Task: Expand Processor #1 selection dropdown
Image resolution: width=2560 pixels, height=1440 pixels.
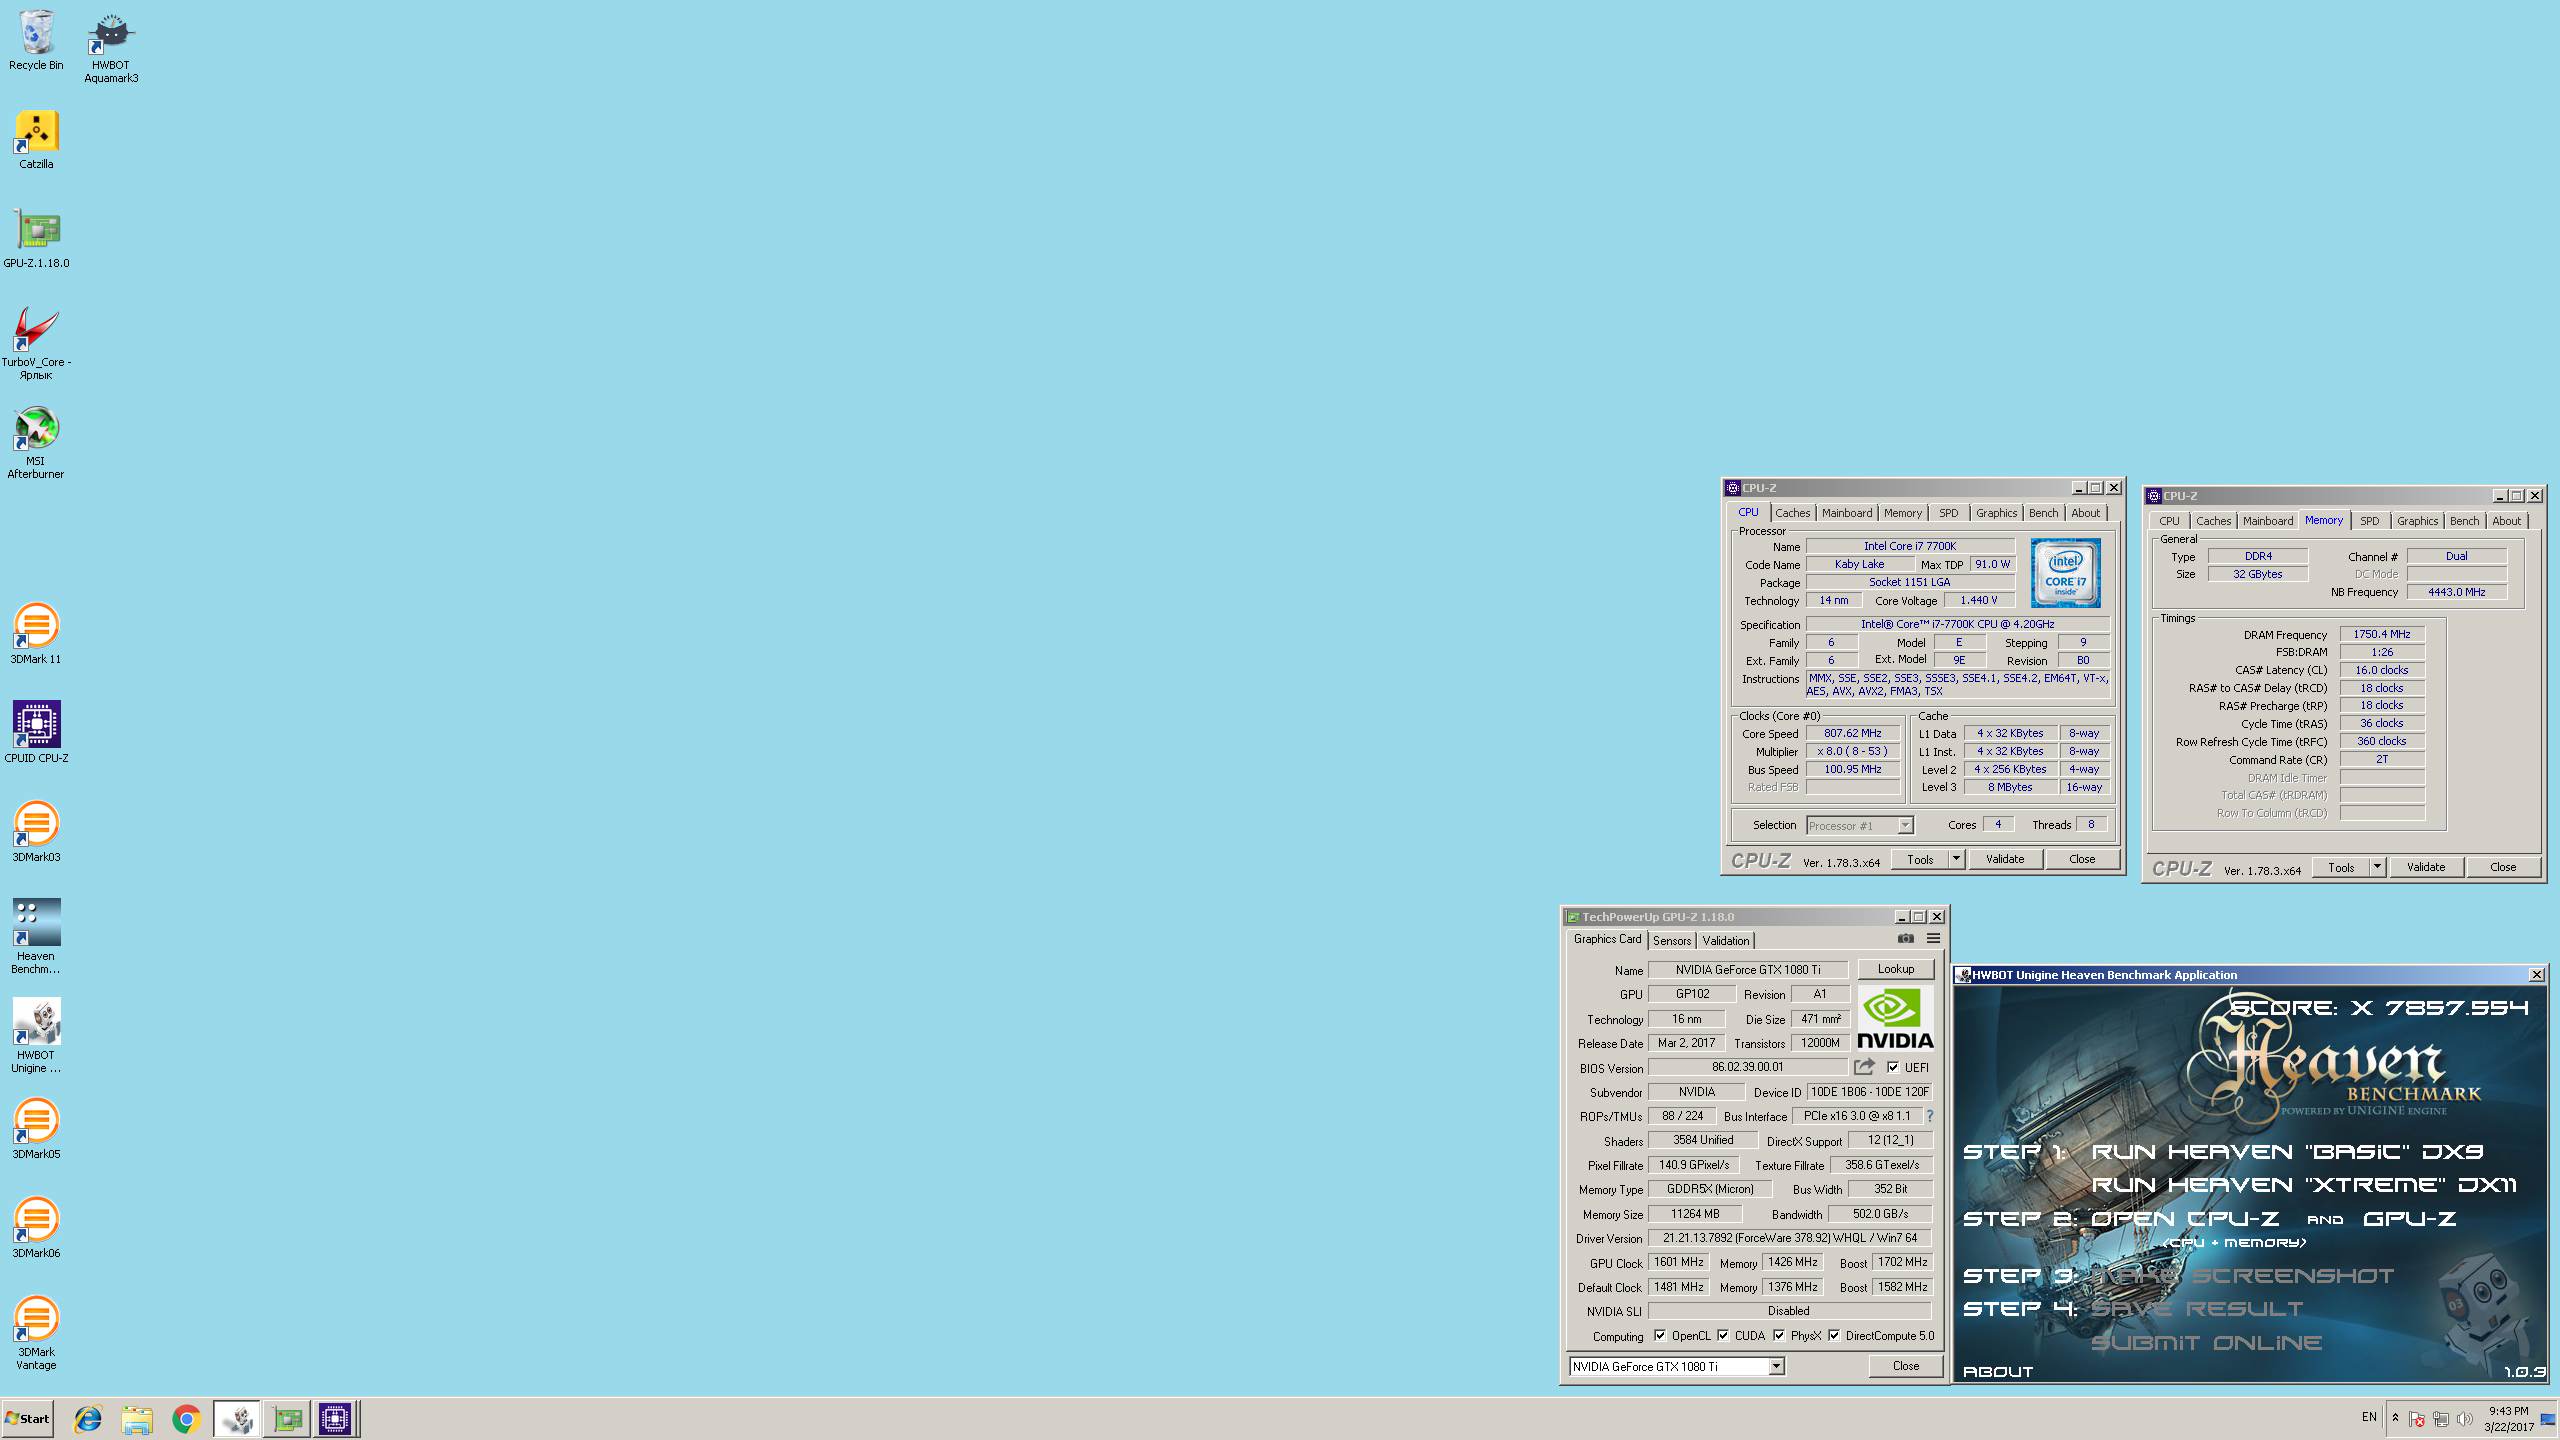Action: 1905,825
